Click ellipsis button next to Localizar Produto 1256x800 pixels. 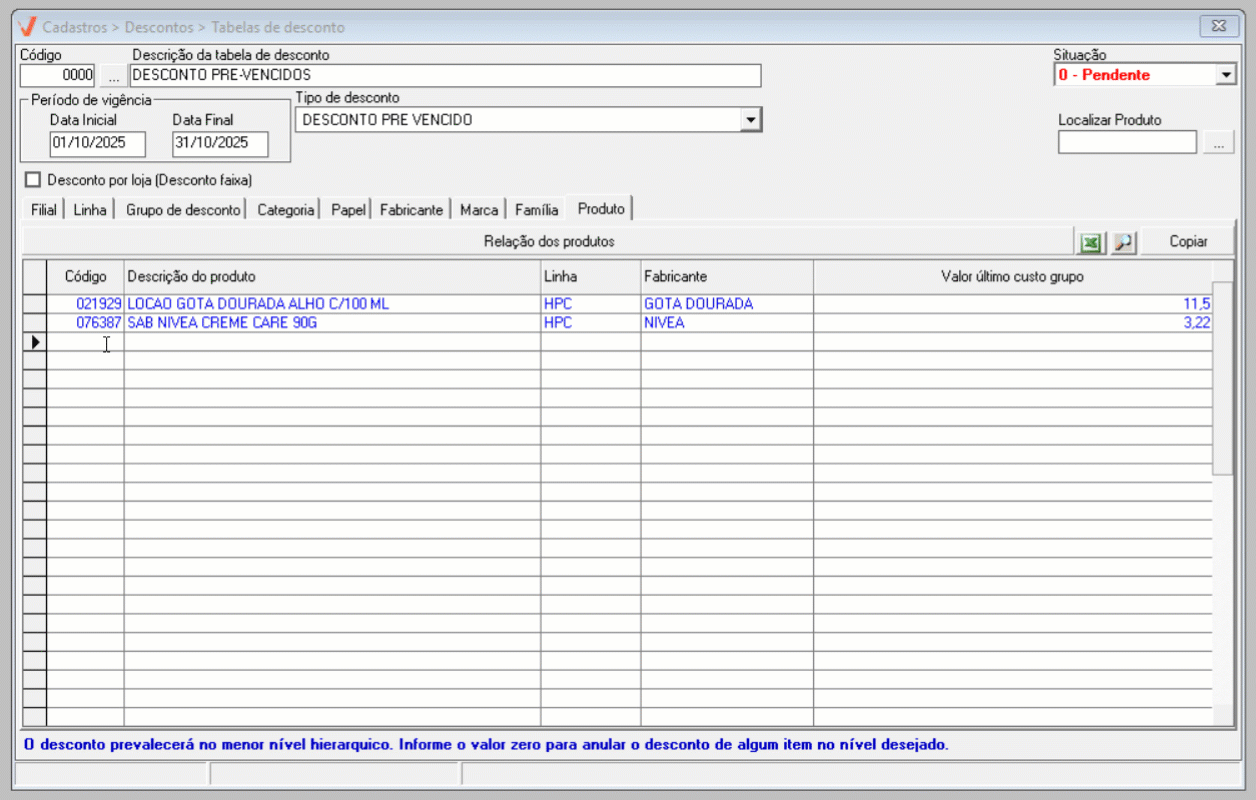pyautogui.click(x=1217, y=144)
